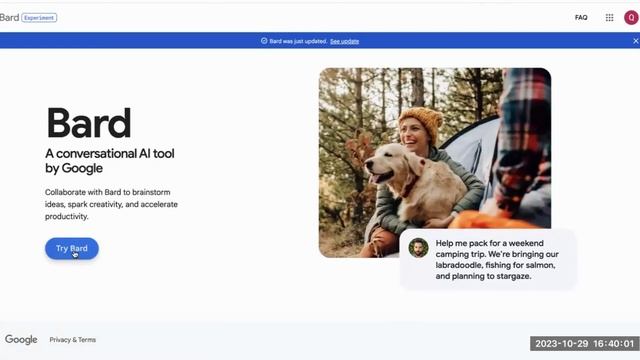This screenshot has height=360, width=640.
Task: Click the Google logo in footer
Action: tap(21, 340)
